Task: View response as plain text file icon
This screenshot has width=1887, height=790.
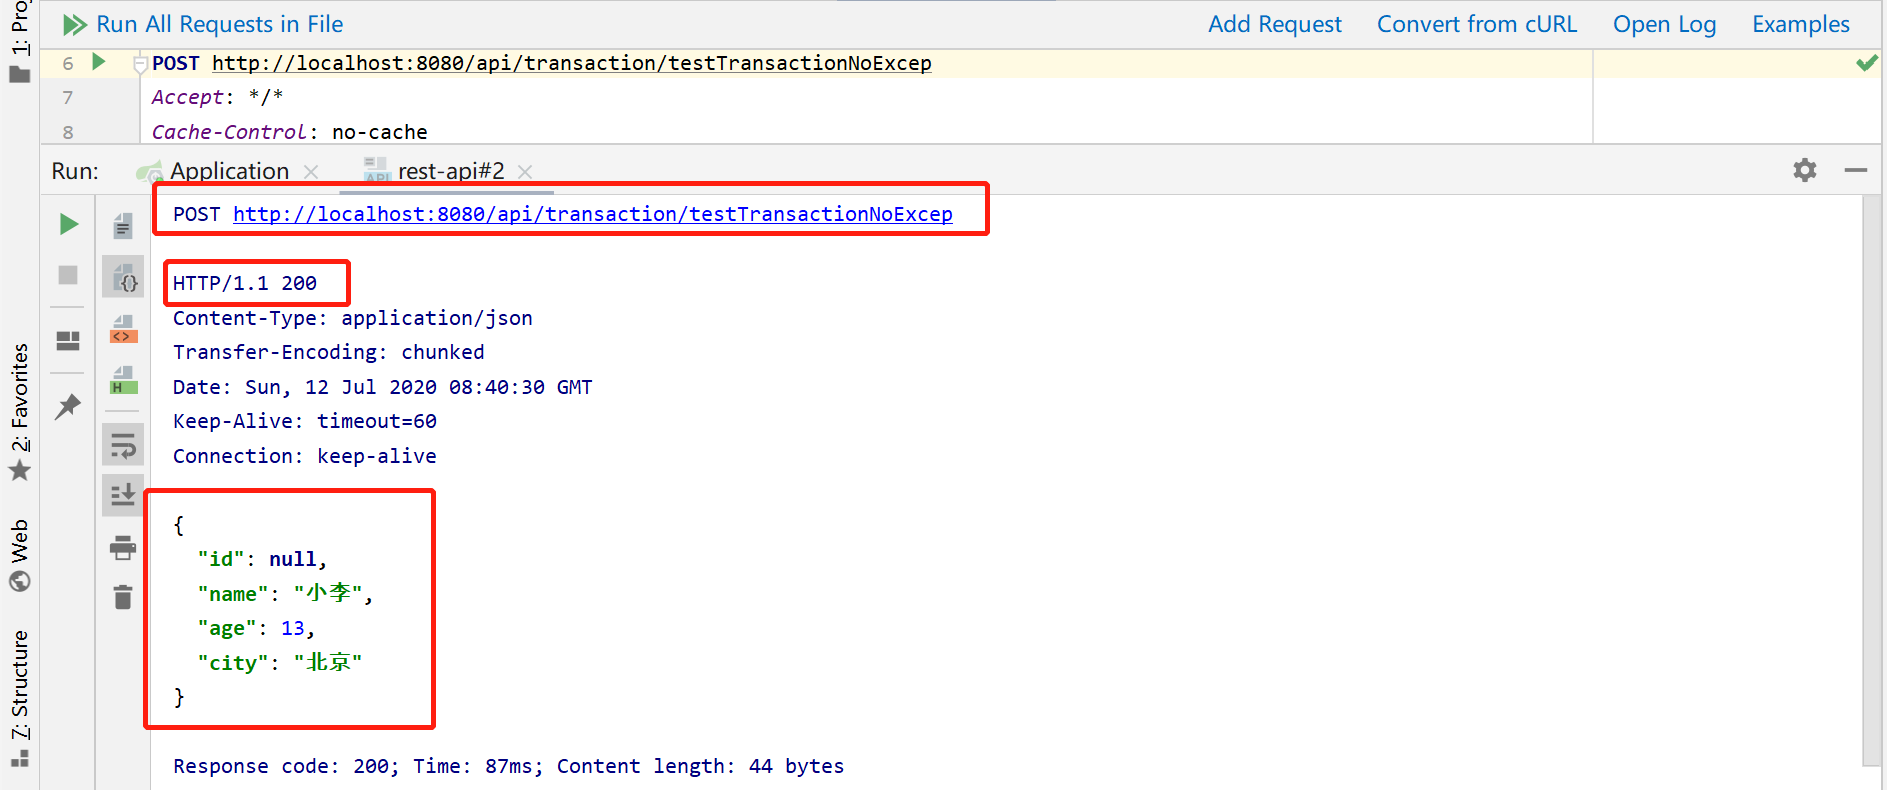Action: pyautogui.click(x=123, y=226)
